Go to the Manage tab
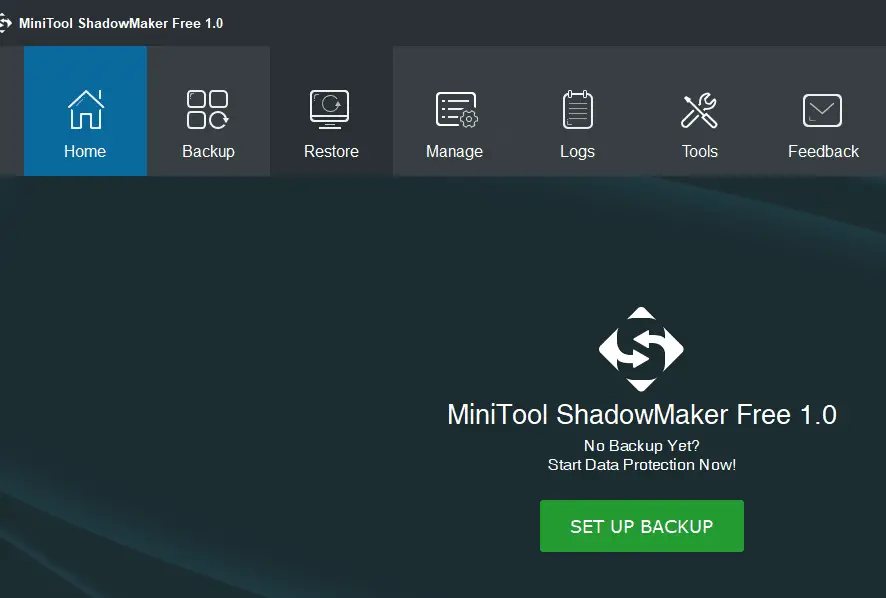886x598 pixels. point(454,111)
